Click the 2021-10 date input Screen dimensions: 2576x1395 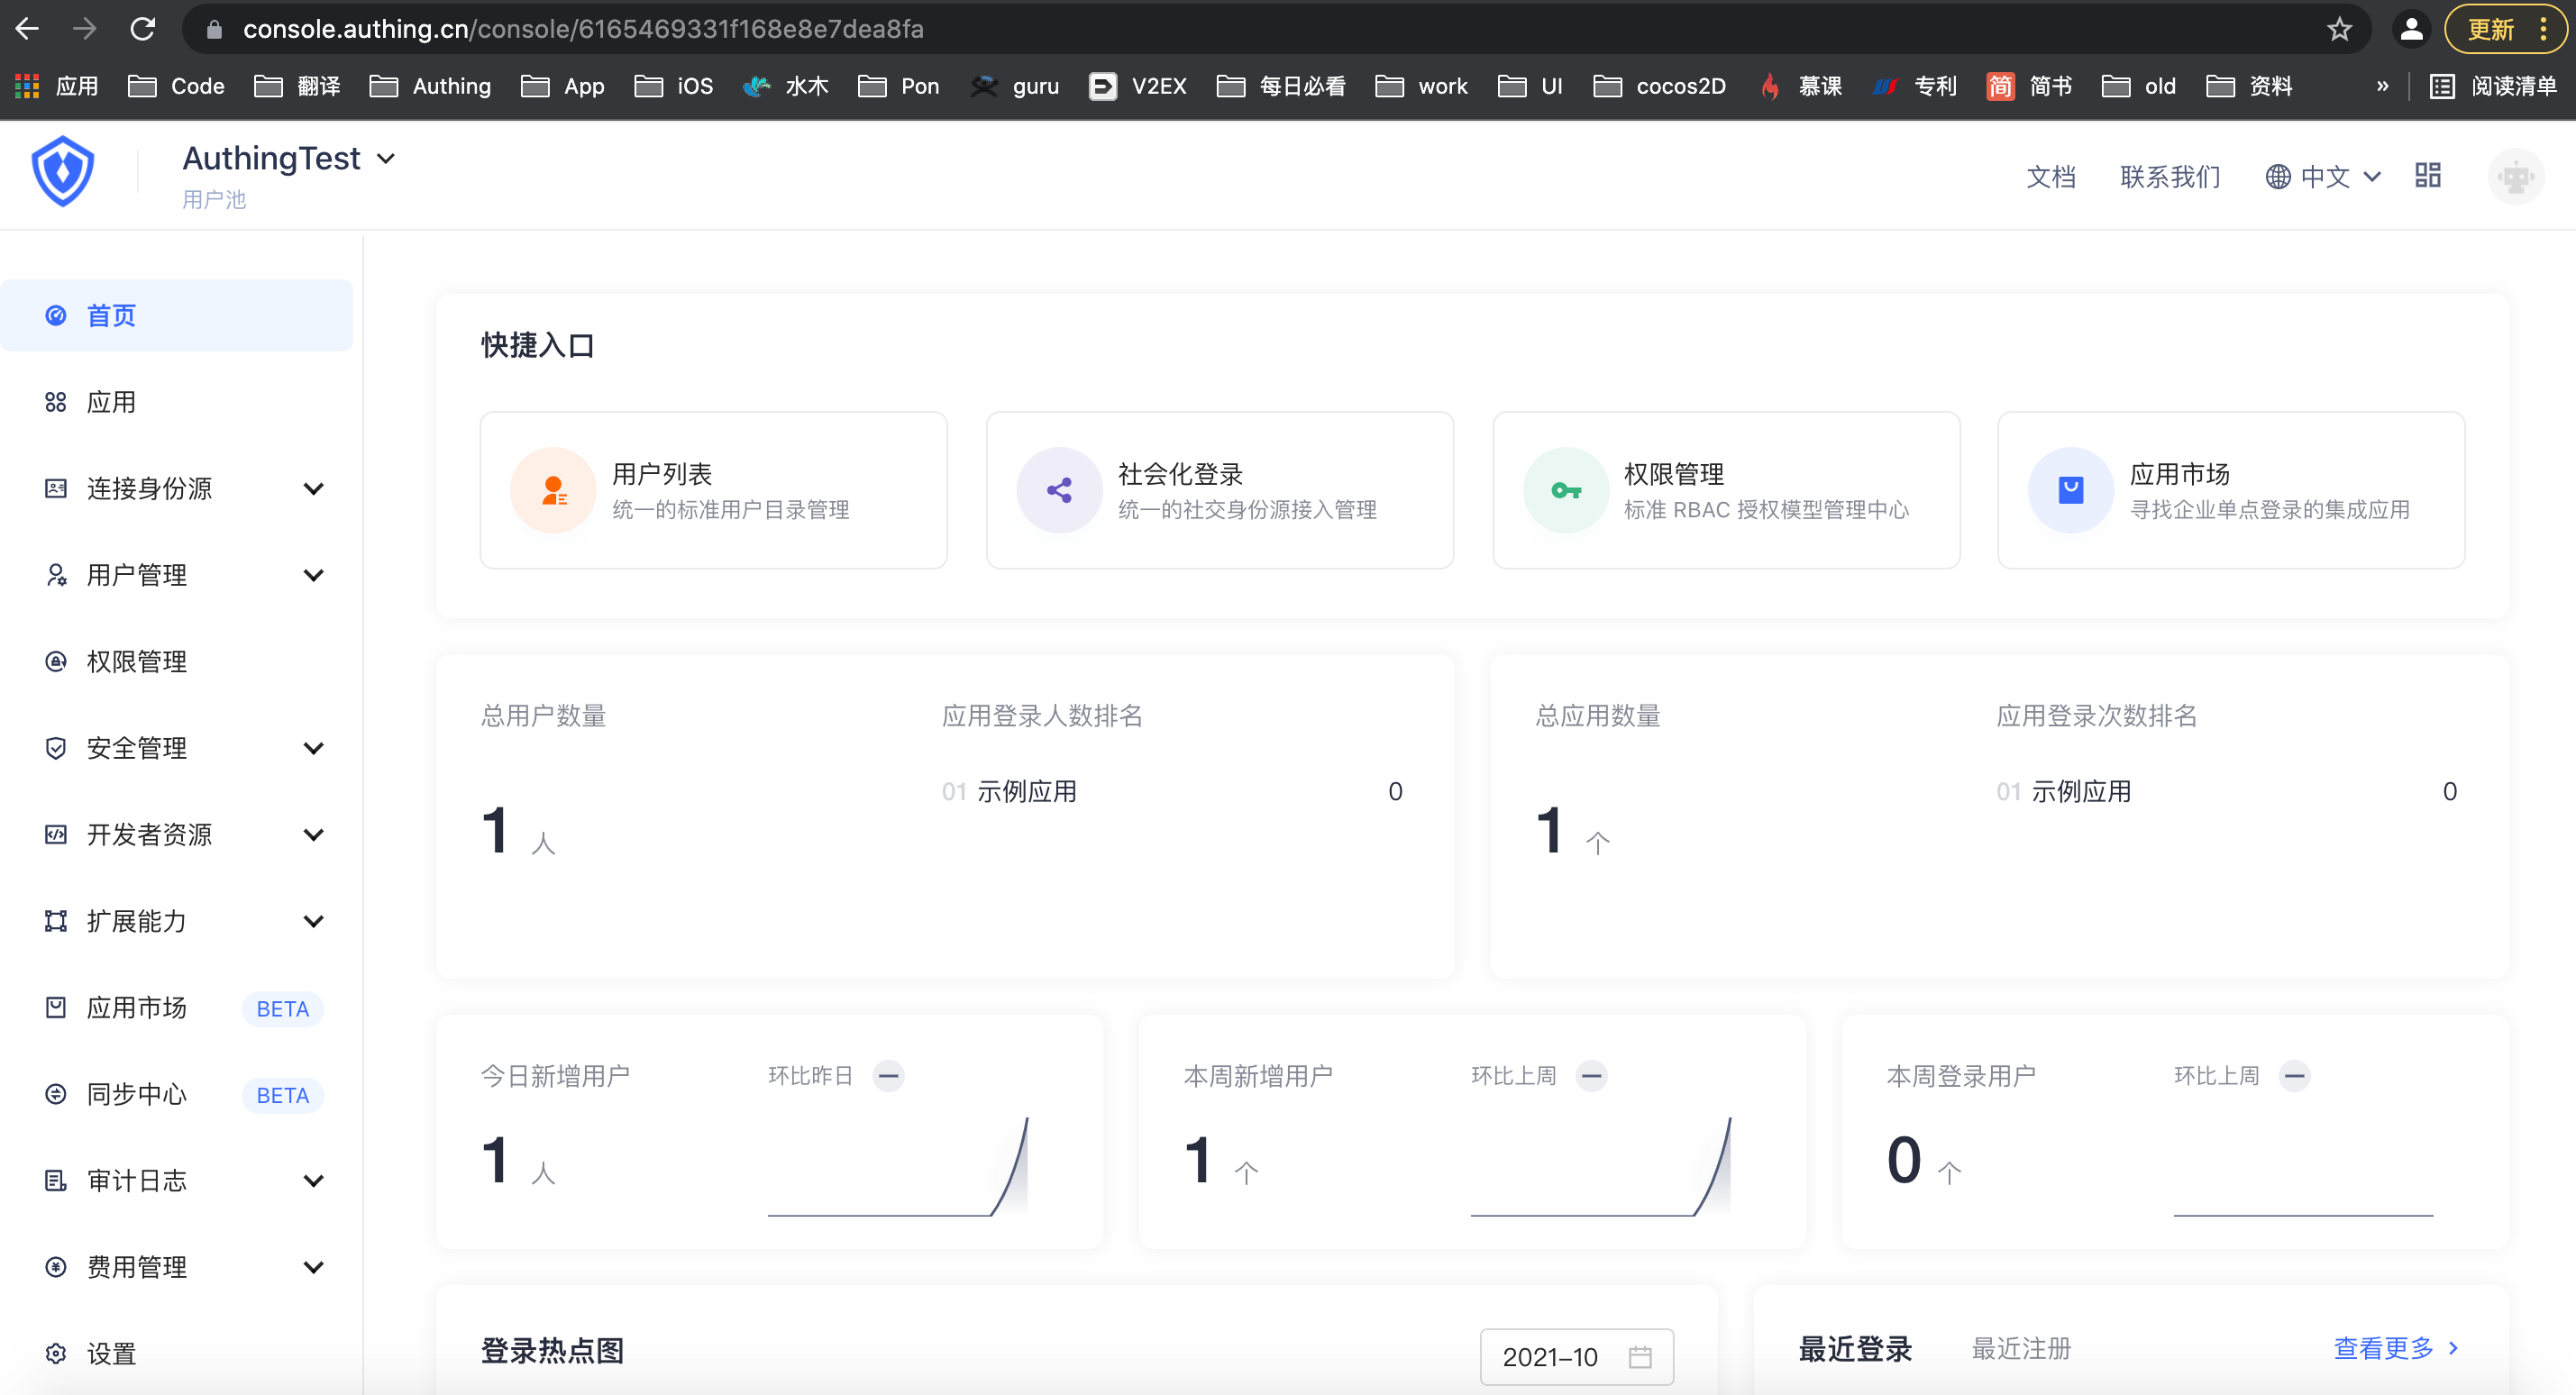[x=1577, y=1357]
